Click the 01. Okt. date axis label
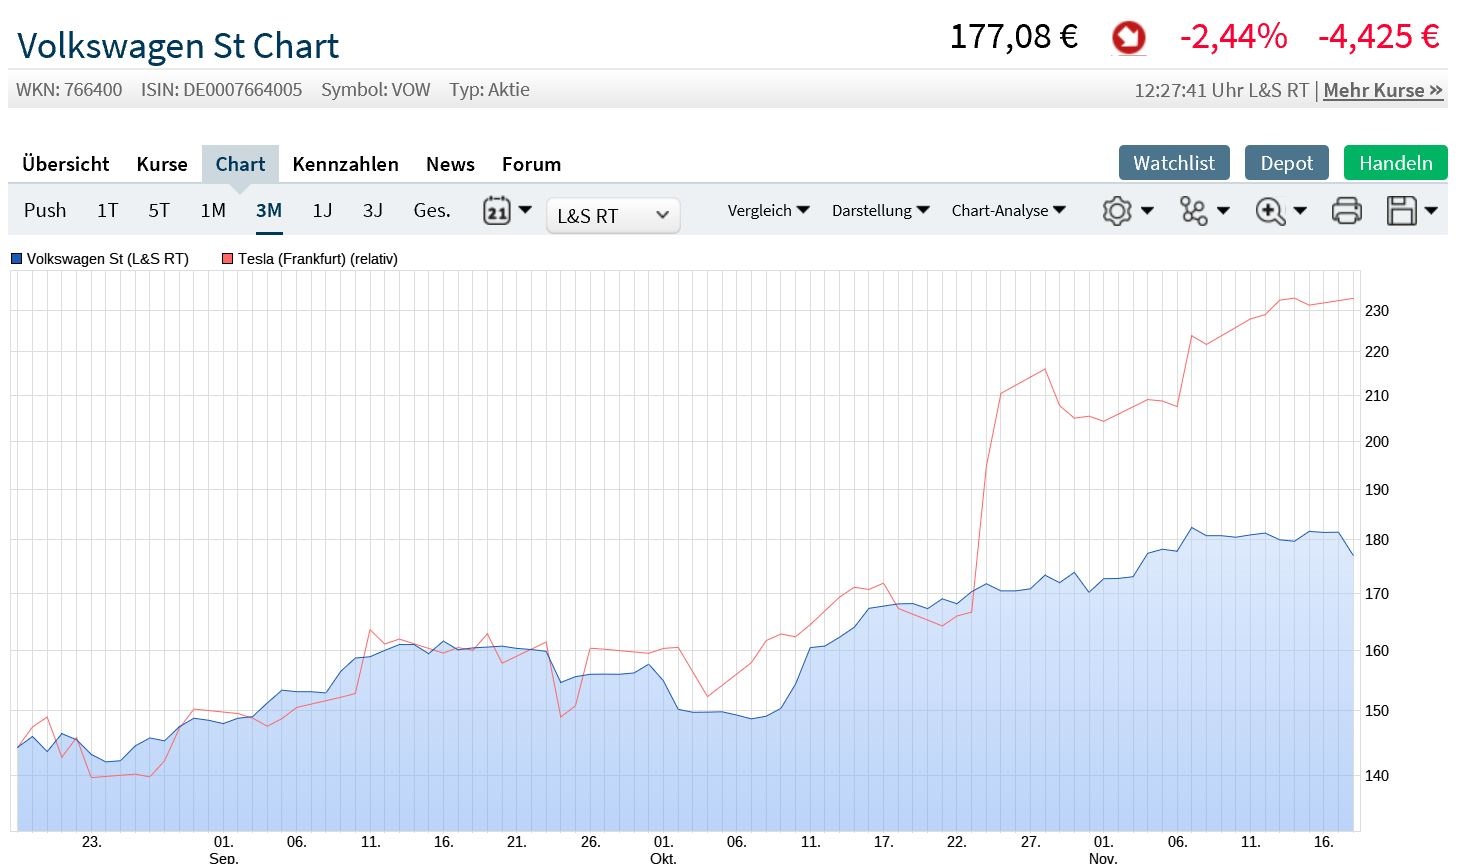This screenshot has width=1469, height=864. pyautogui.click(x=663, y=850)
